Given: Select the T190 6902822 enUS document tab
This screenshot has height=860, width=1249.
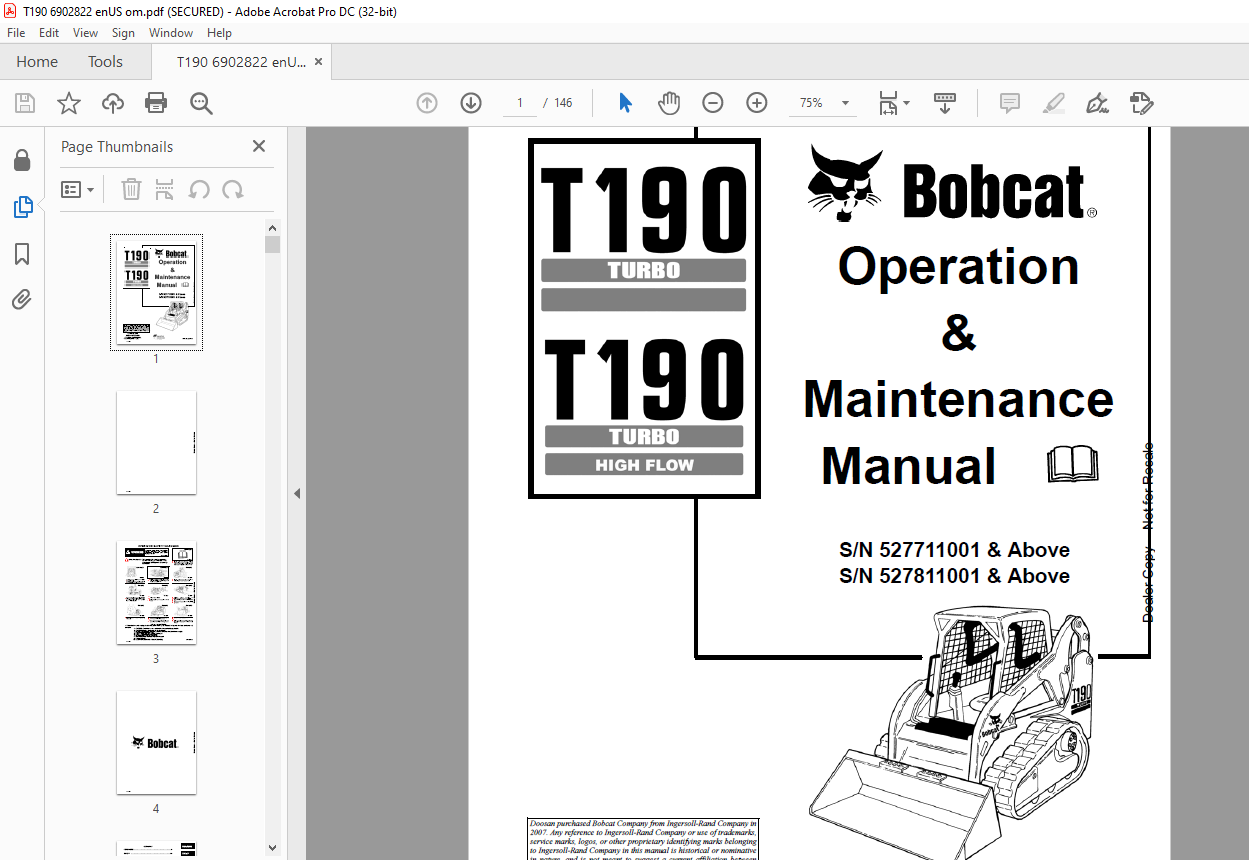Looking at the screenshot, I should click(241, 62).
